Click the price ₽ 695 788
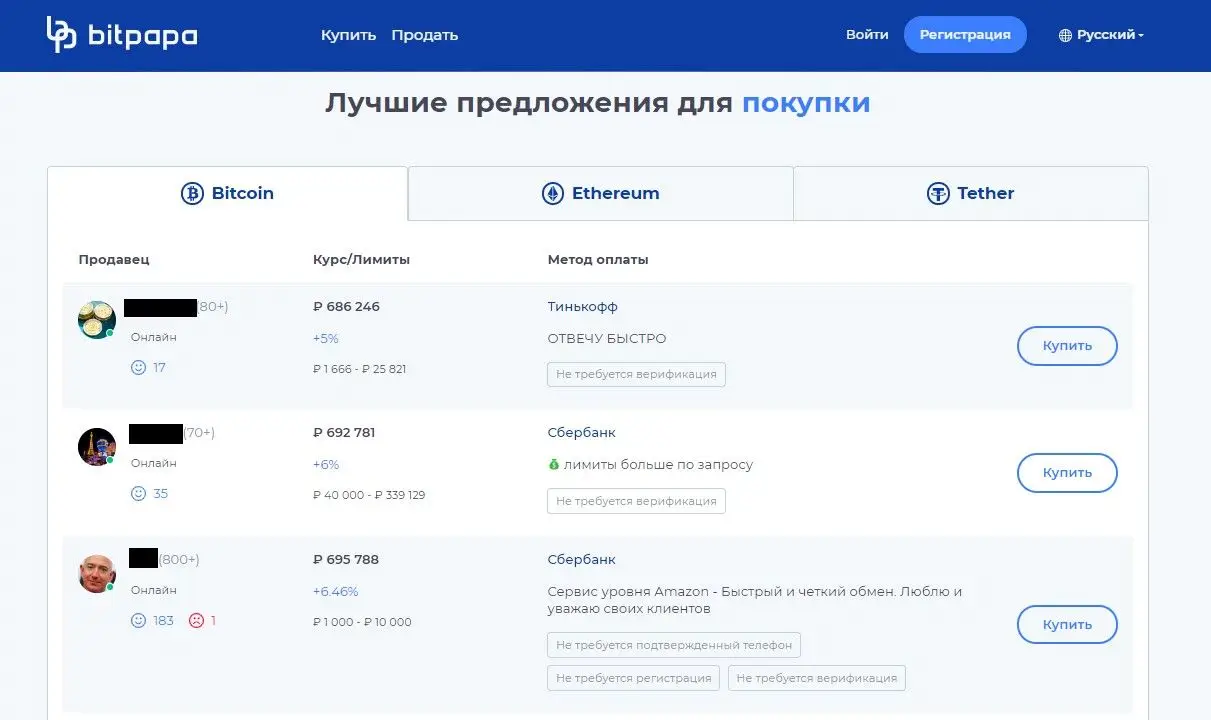 tap(346, 560)
